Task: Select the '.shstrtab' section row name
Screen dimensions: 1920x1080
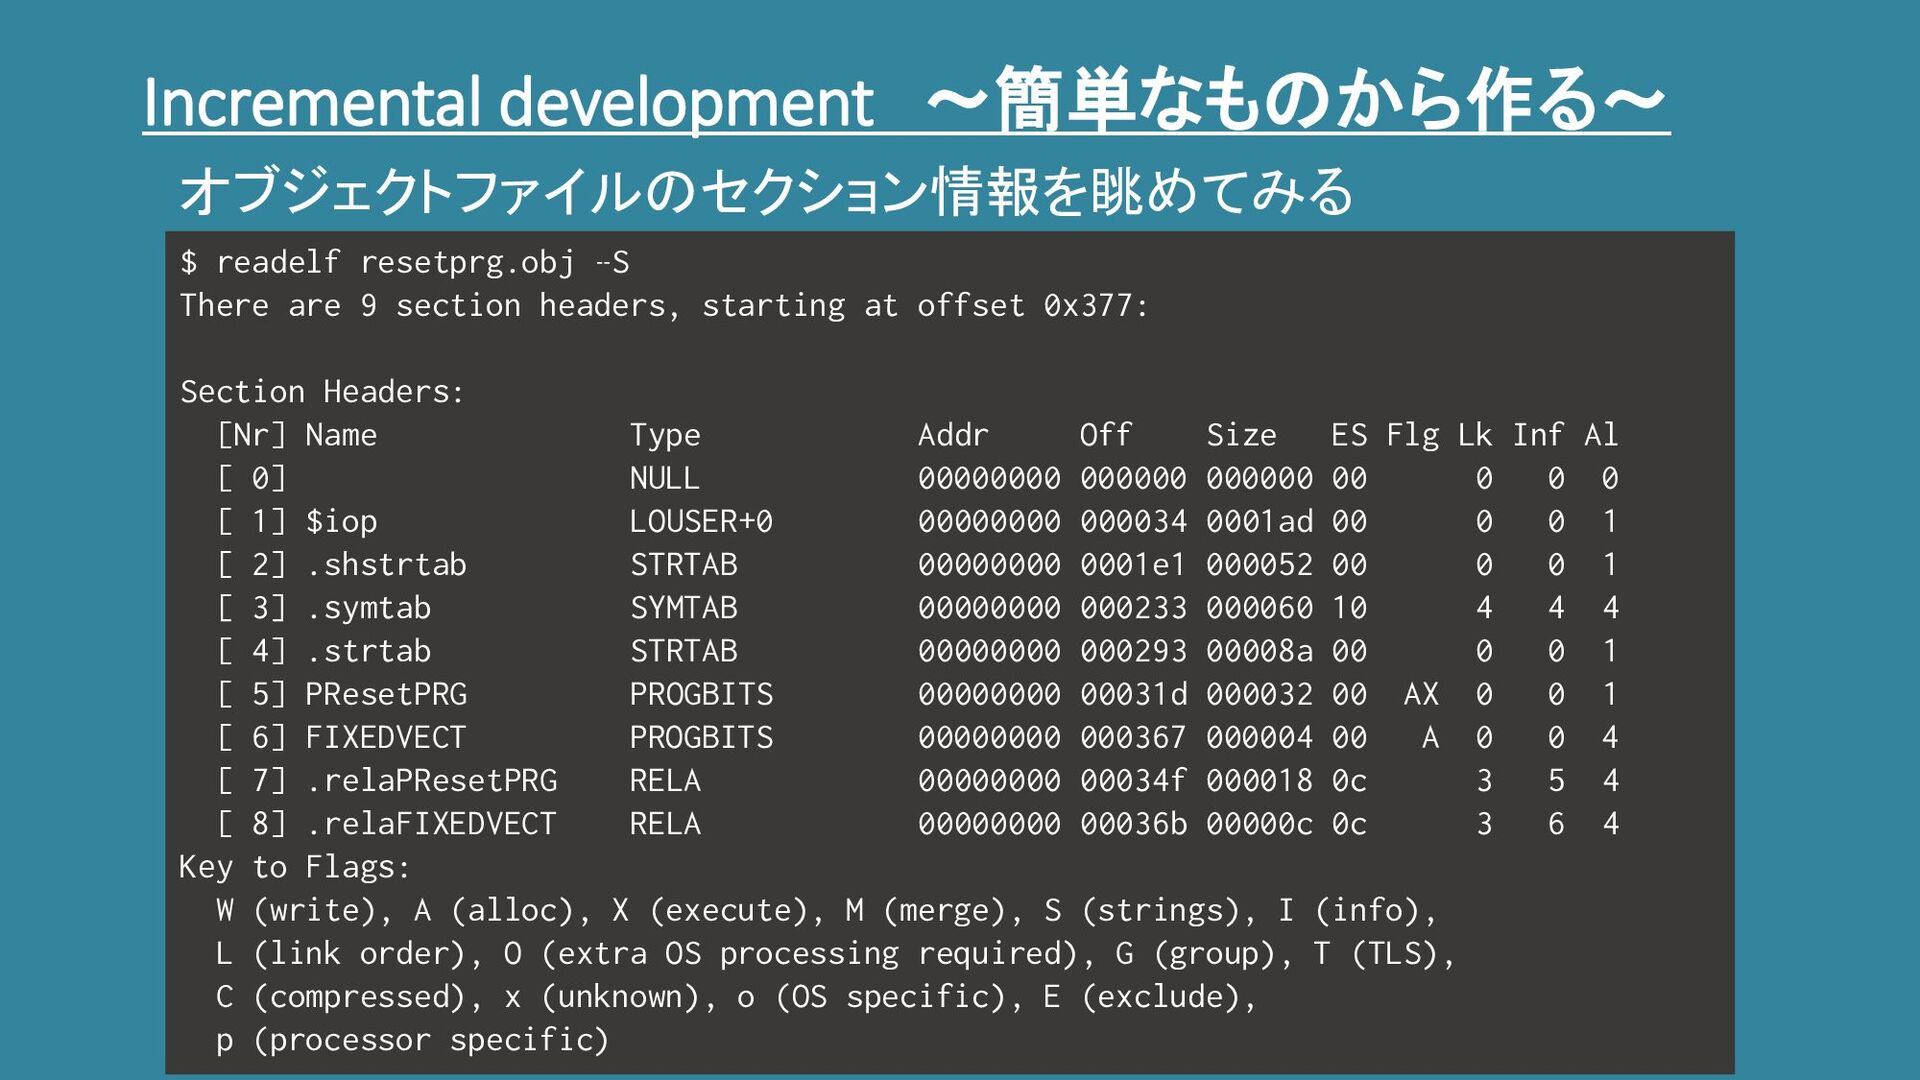Action: [x=386, y=565]
